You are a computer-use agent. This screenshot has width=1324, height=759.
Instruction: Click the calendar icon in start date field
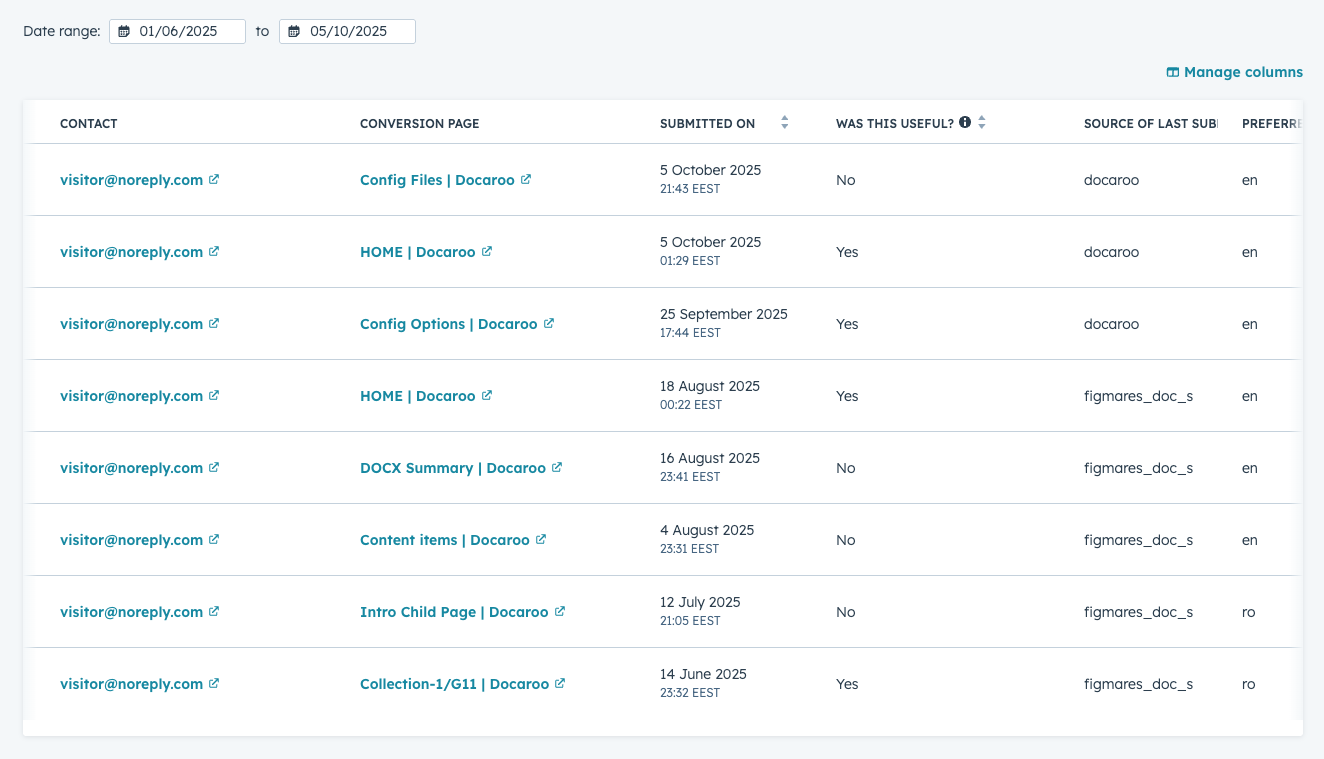(124, 32)
